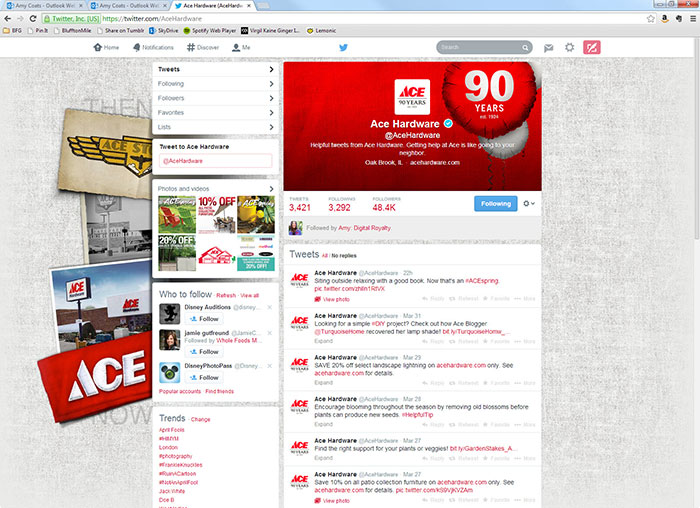This screenshot has height=508, width=700.
Task: Dismiss DisneyPhotoPass suggestion
Action: point(270,366)
